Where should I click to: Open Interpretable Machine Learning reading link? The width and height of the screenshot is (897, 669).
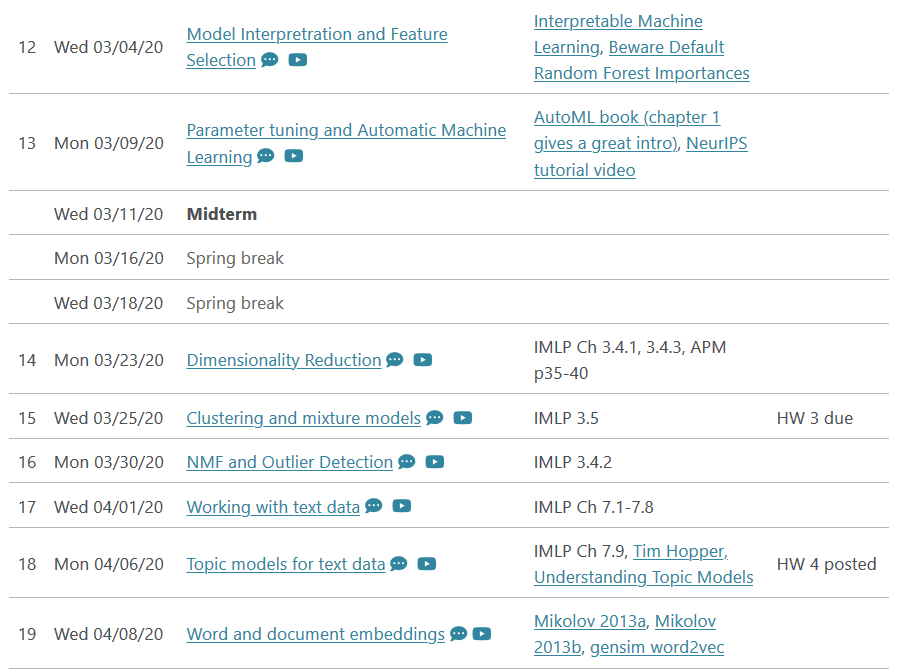tap(618, 22)
